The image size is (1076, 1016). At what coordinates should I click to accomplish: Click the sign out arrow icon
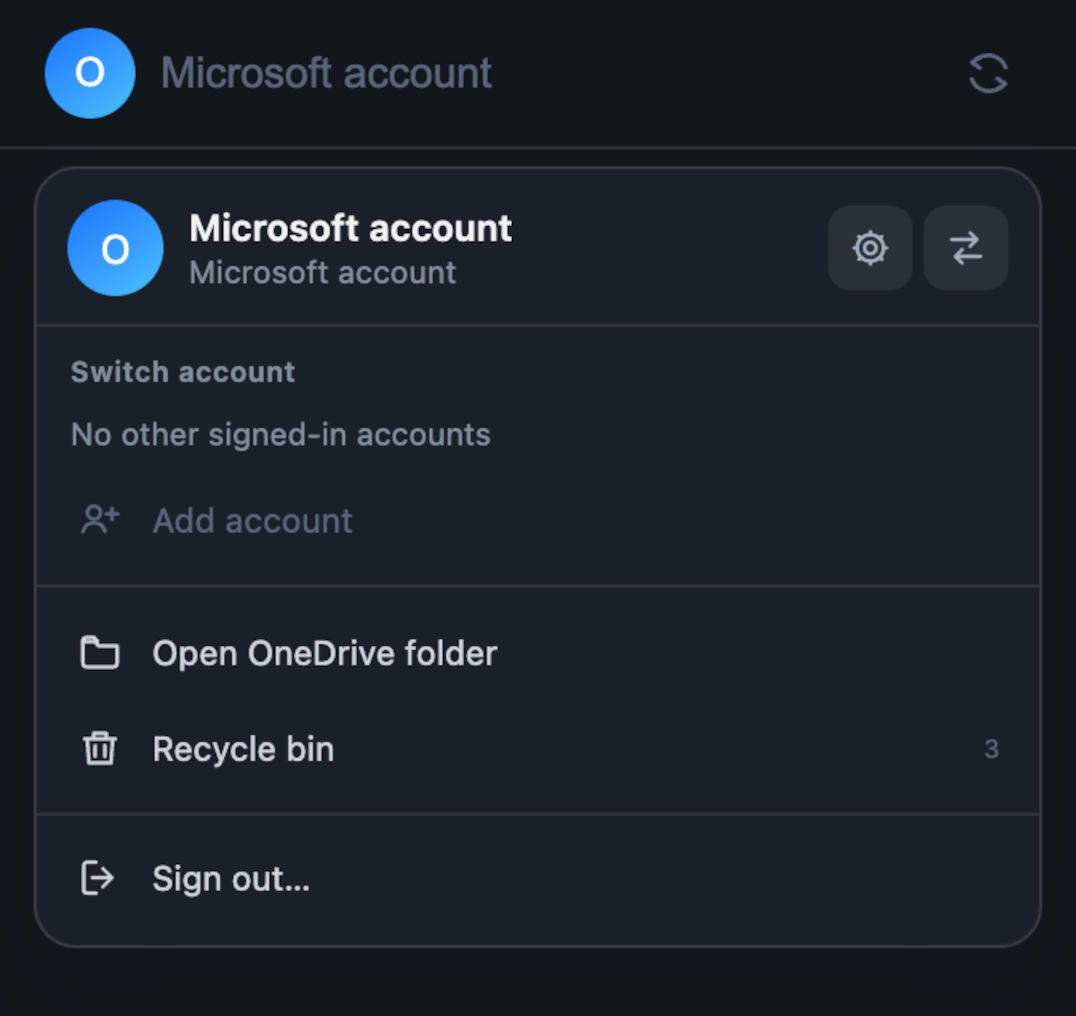pyautogui.click(x=97, y=877)
